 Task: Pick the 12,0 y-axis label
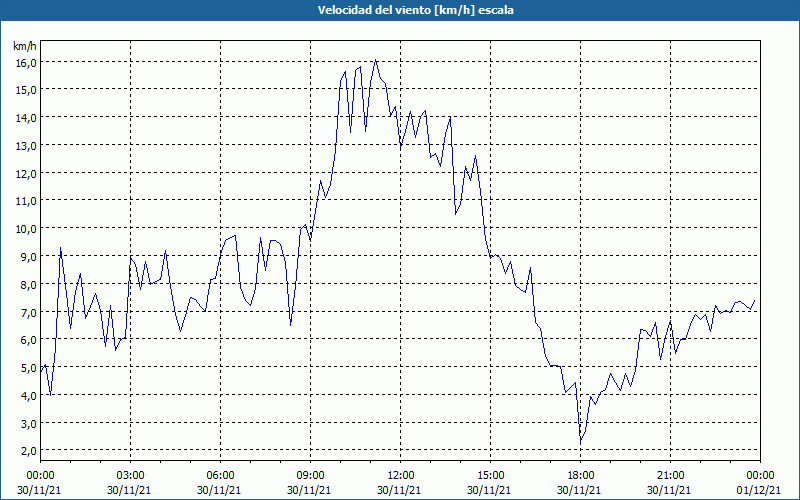(x=26, y=173)
